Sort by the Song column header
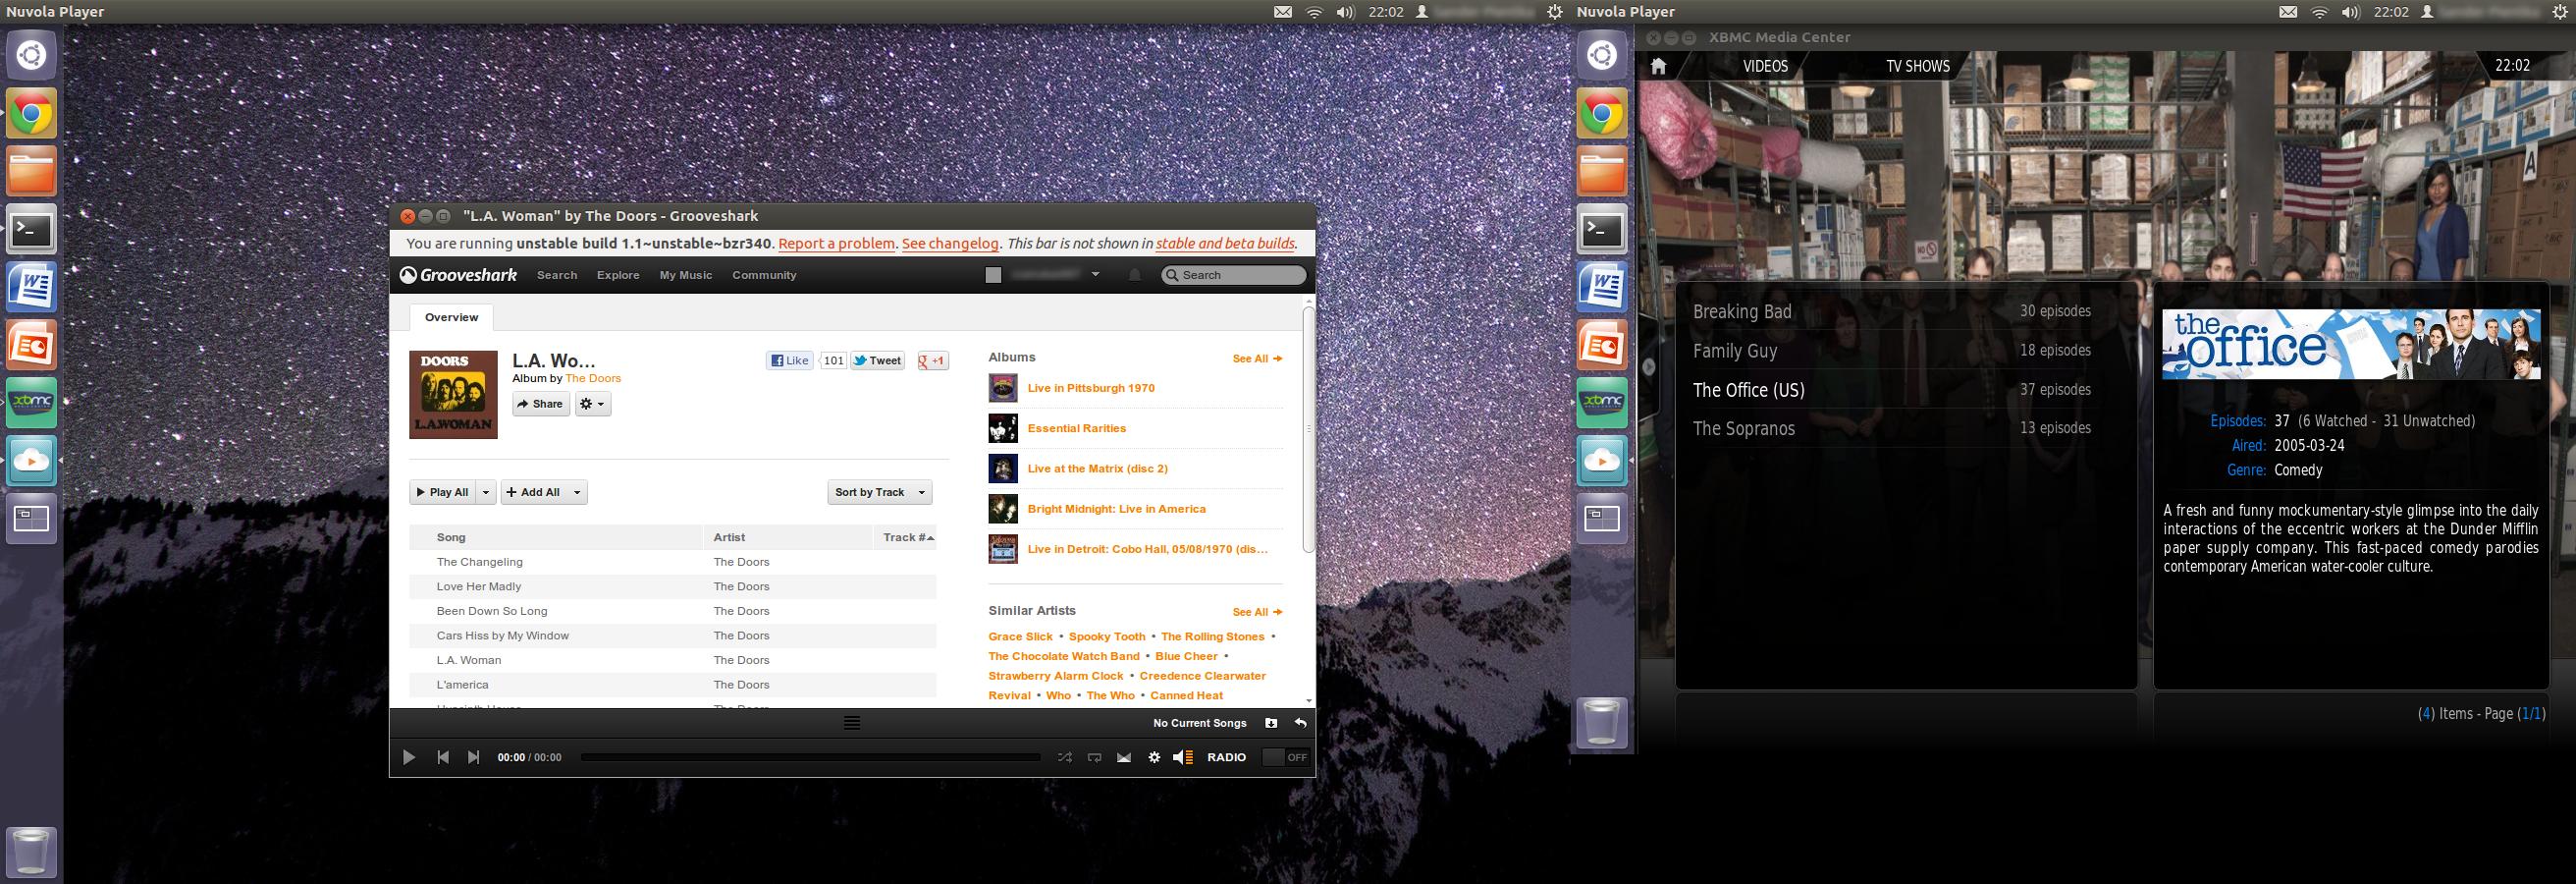 [556, 537]
